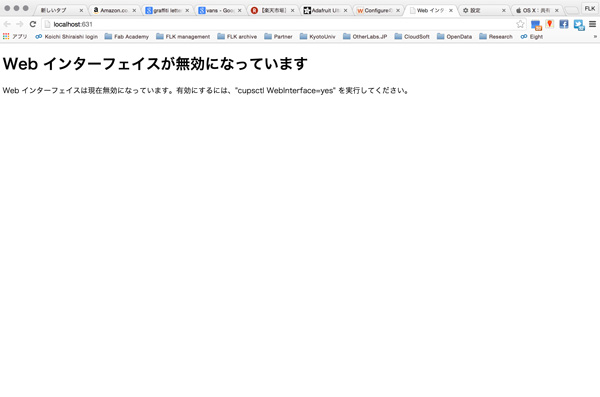Viewport: 600px width, 397px height.
Task: Click the Facebook extension icon
Action: pos(564,24)
